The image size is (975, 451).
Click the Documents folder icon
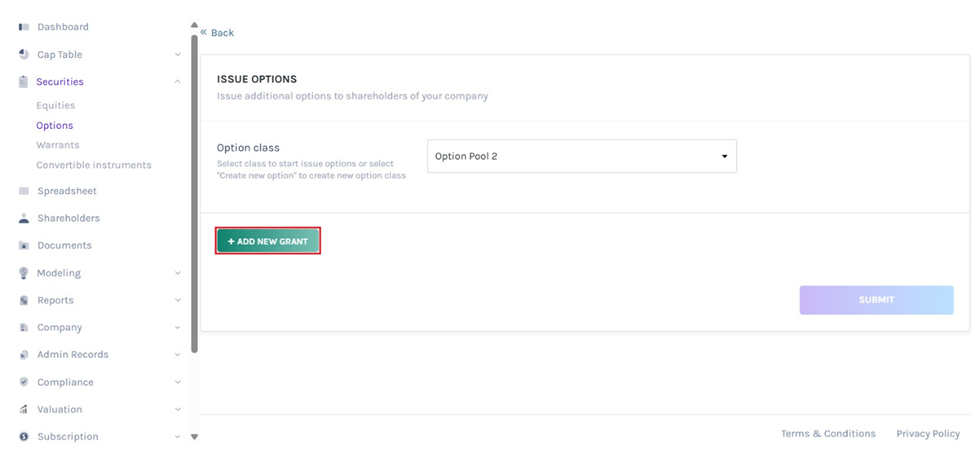click(24, 245)
